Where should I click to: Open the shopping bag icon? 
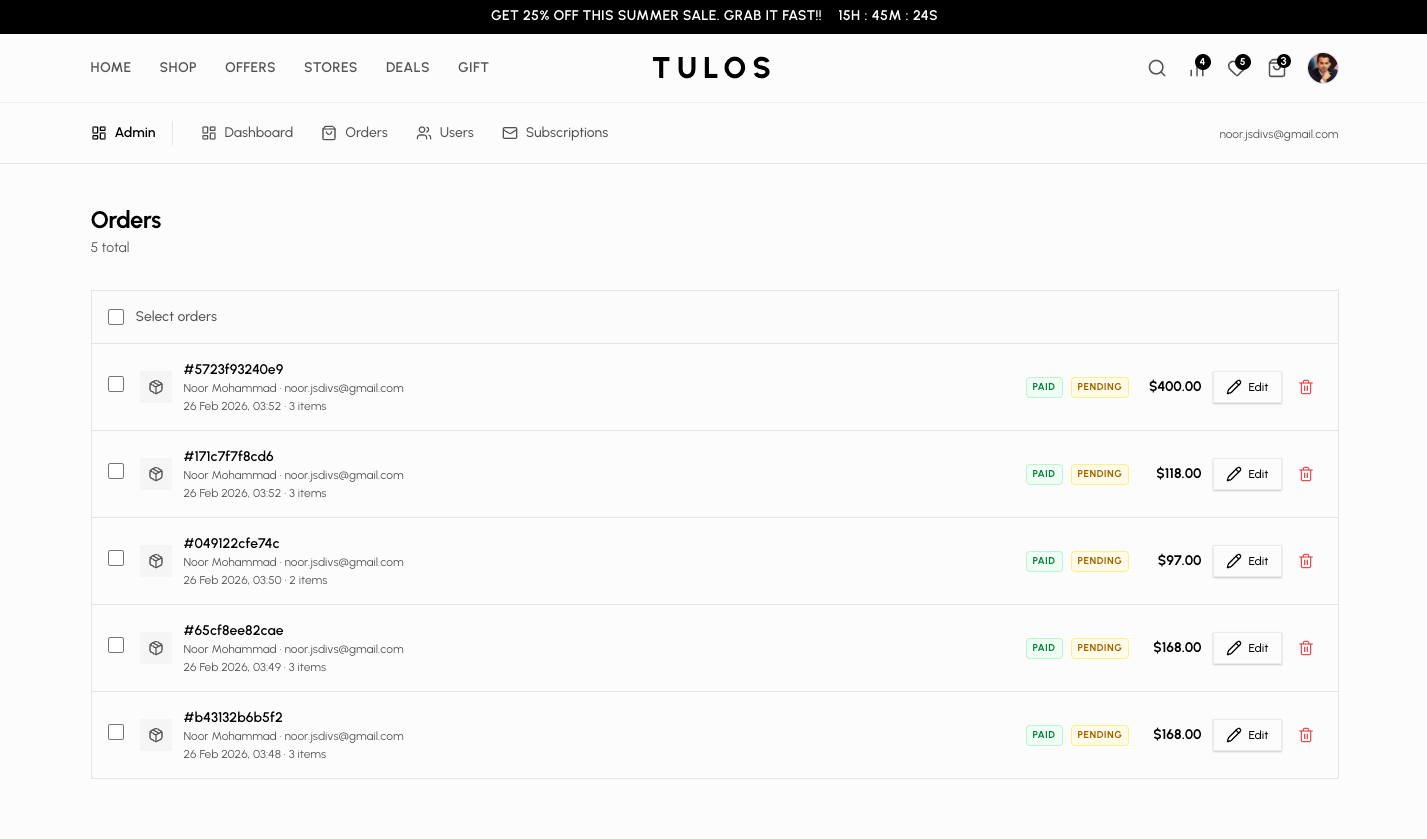coord(1276,68)
